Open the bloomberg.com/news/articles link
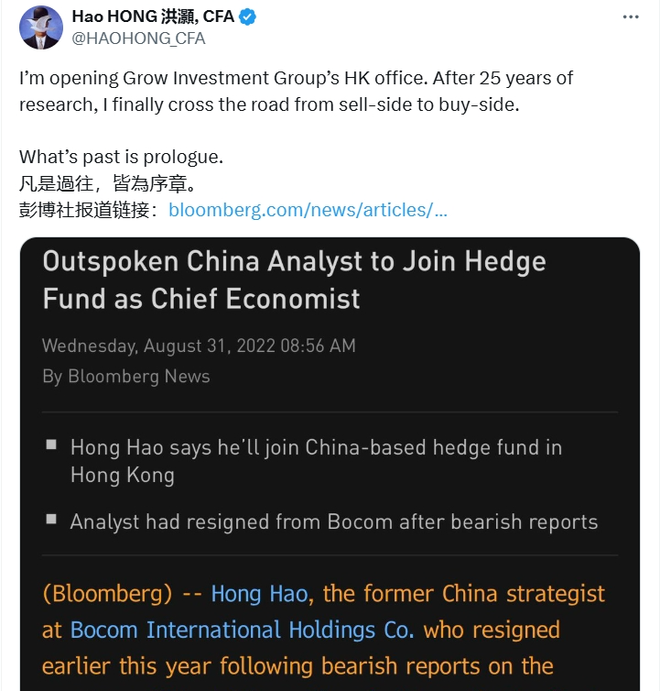The image size is (660, 691). (x=308, y=210)
